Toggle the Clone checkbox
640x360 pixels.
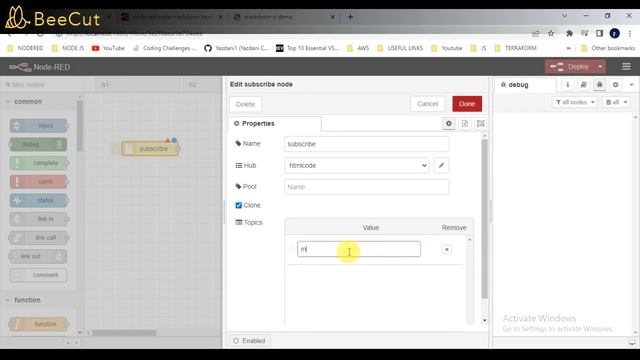pyautogui.click(x=238, y=205)
